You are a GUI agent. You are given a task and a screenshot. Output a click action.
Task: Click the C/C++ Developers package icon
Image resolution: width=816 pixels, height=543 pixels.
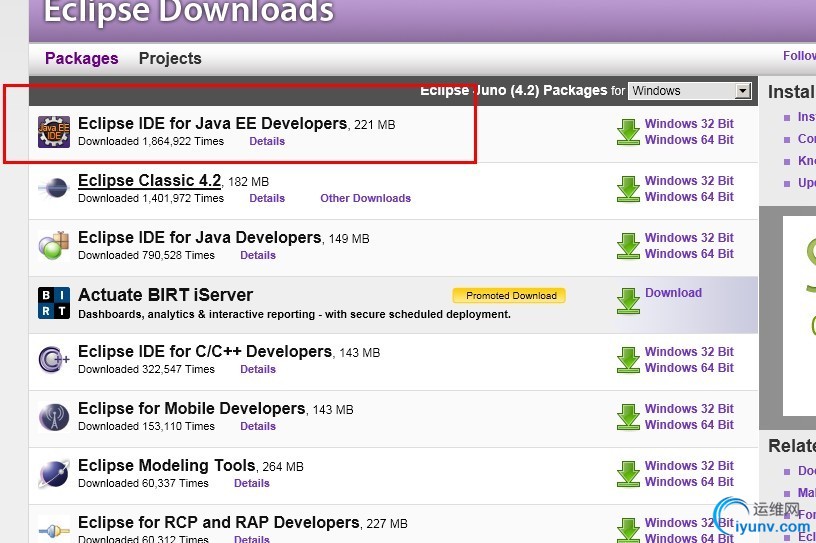tap(54, 359)
